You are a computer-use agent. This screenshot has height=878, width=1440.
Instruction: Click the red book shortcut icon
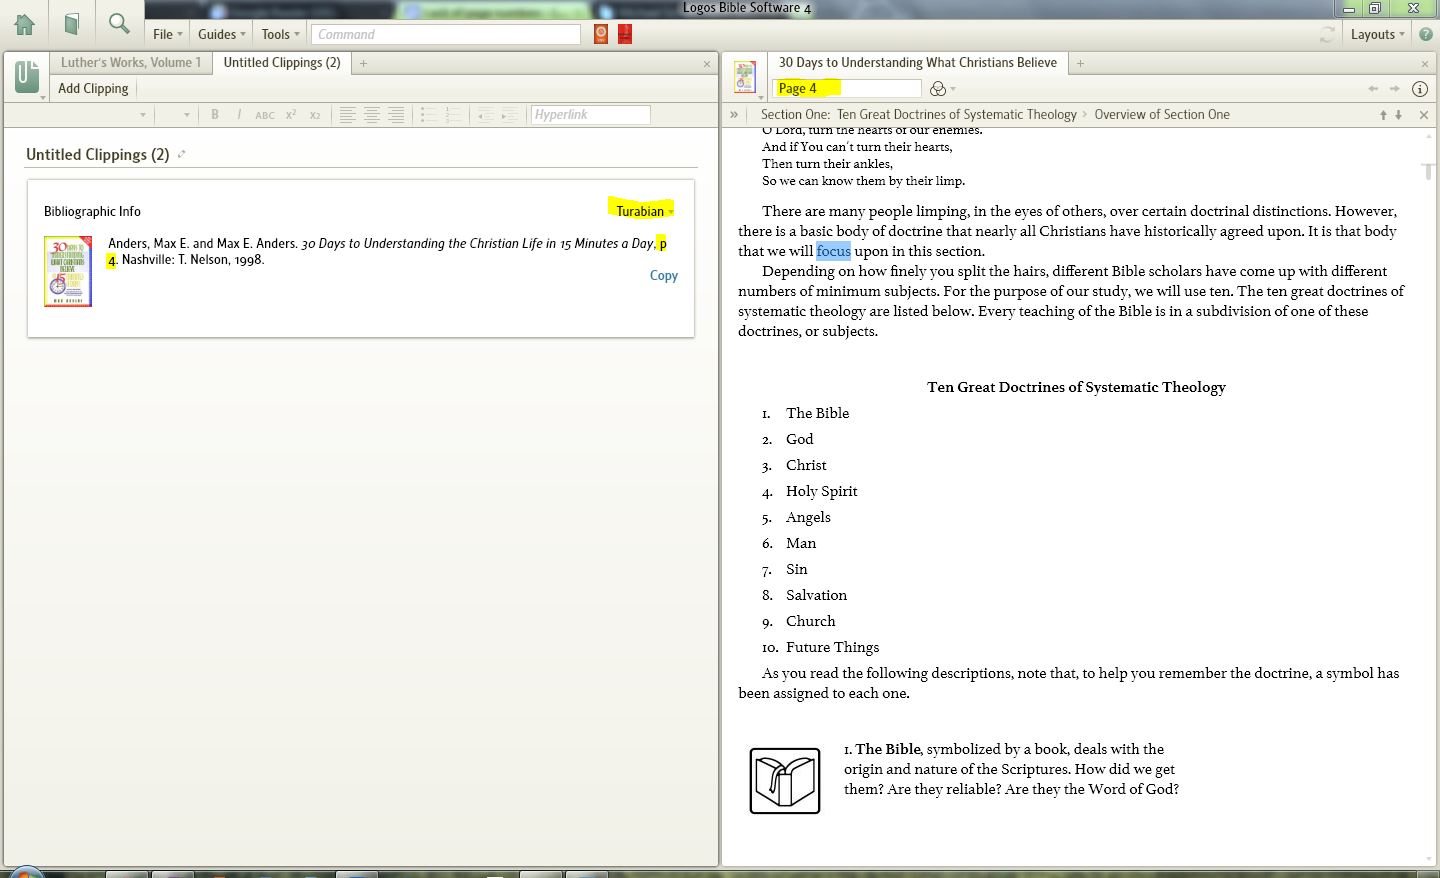(x=625, y=34)
